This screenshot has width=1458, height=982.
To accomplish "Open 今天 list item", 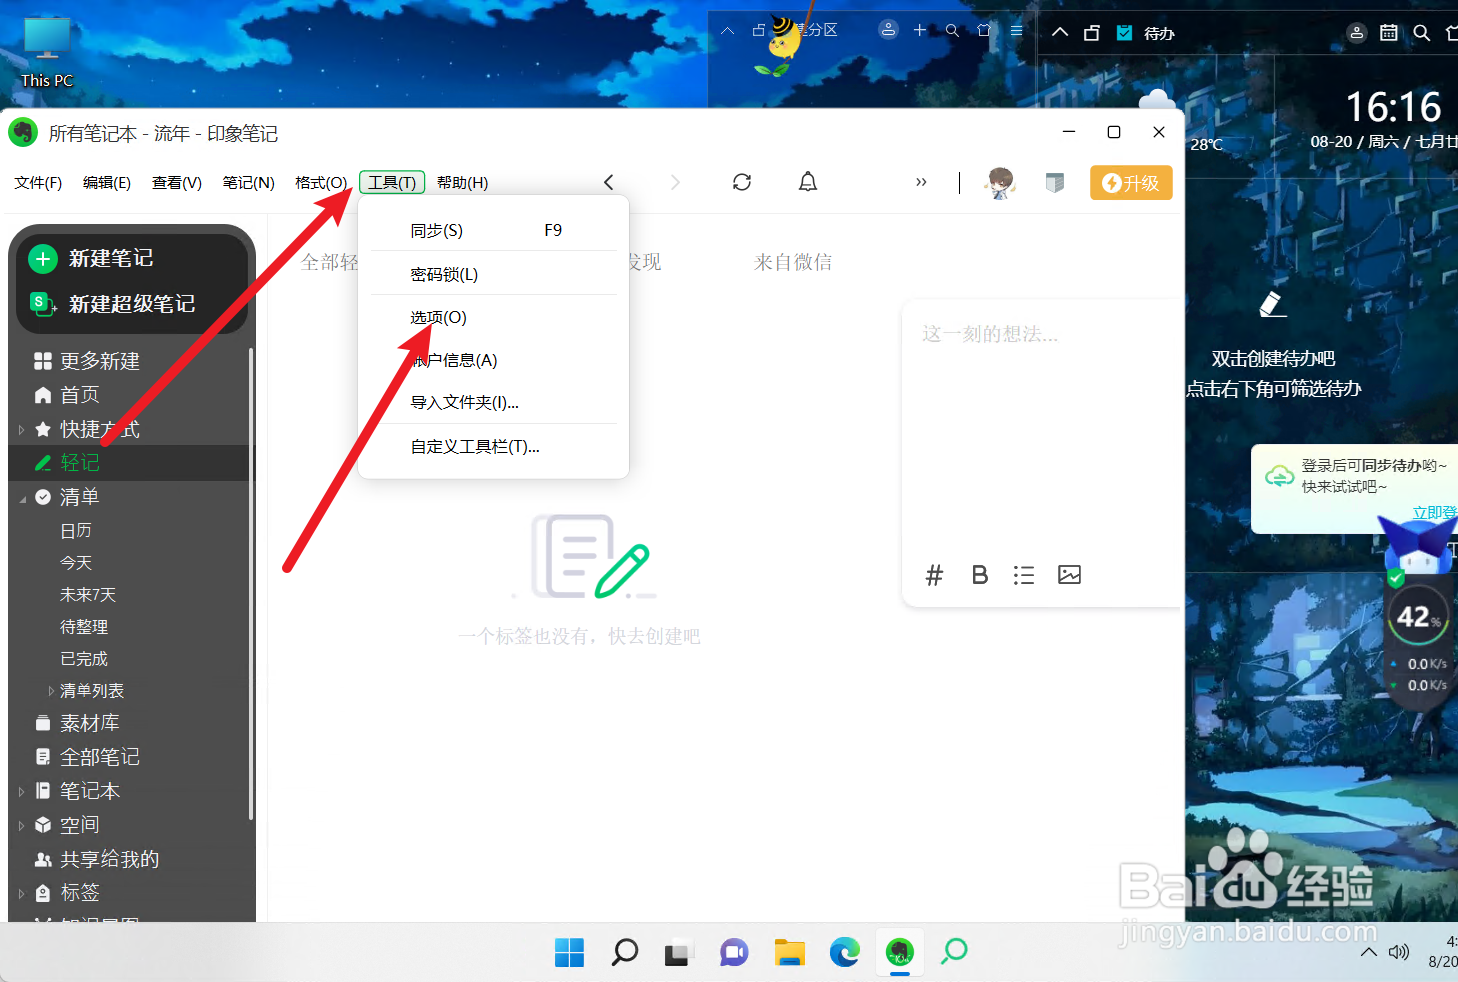I will click(x=76, y=563).
